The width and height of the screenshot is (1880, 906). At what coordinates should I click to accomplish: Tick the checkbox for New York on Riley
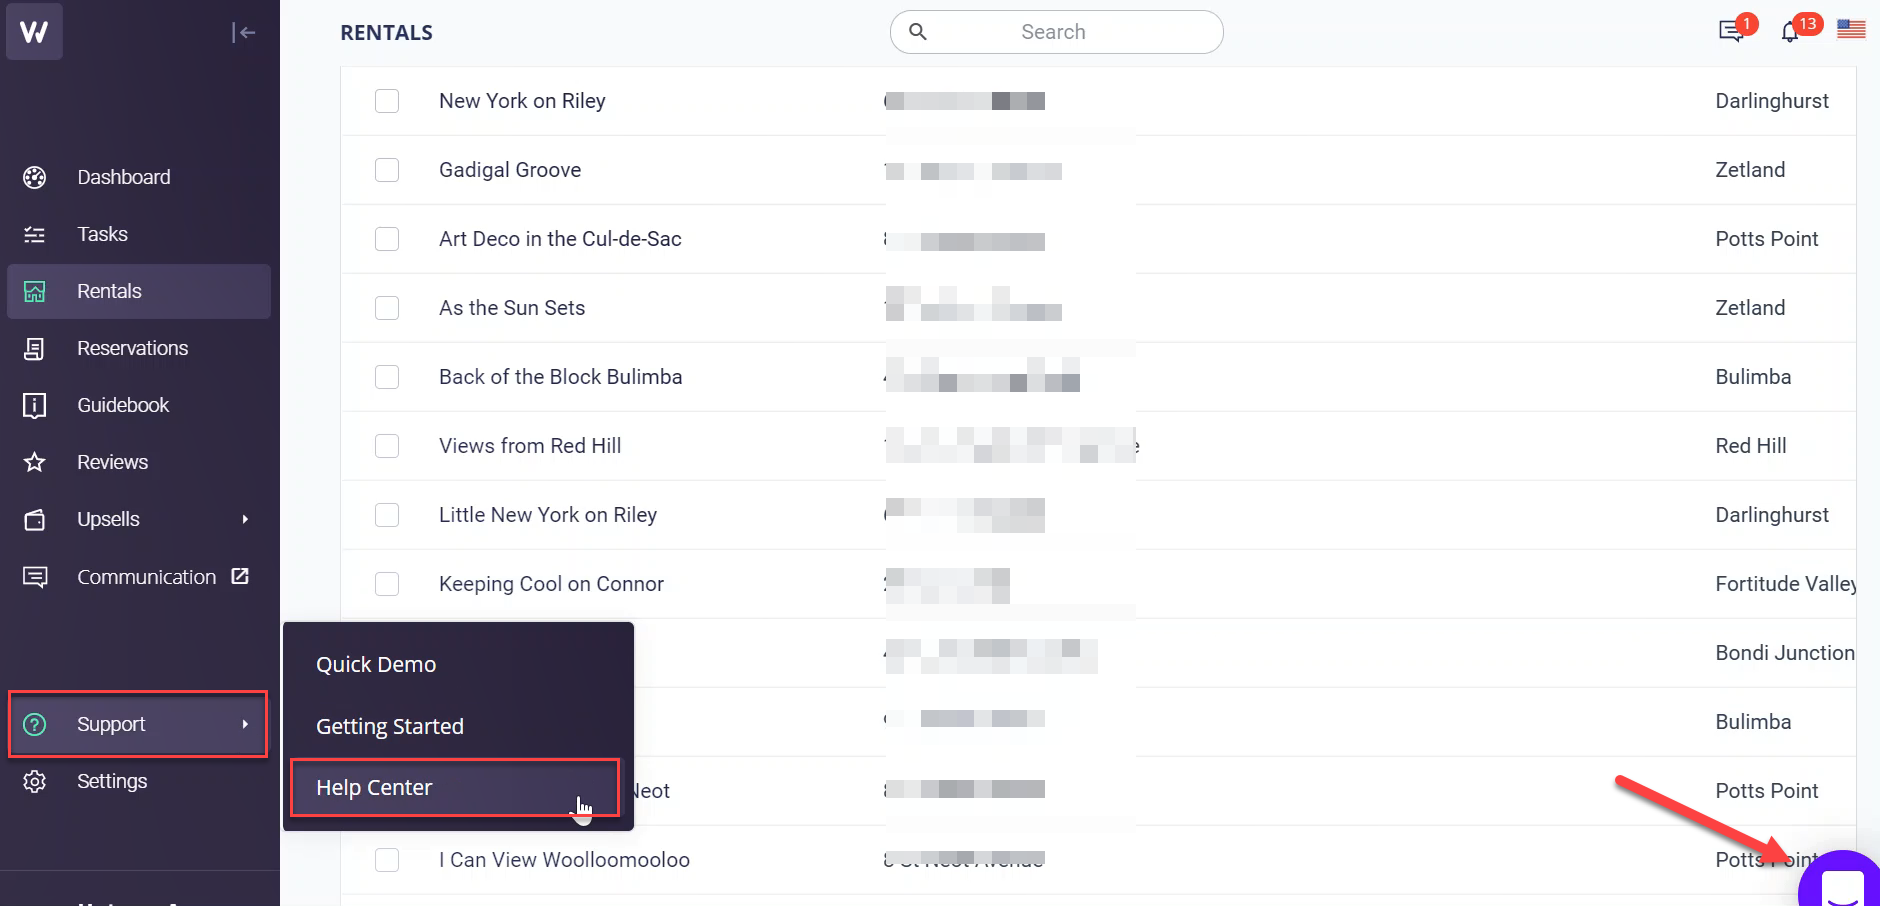pos(387,101)
